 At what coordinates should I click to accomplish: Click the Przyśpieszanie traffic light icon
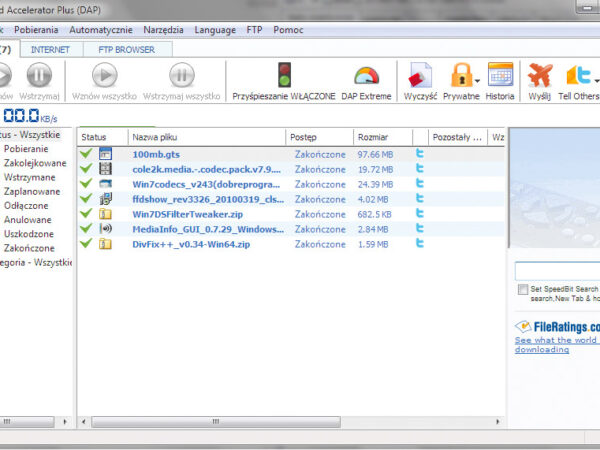tap(283, 75)
